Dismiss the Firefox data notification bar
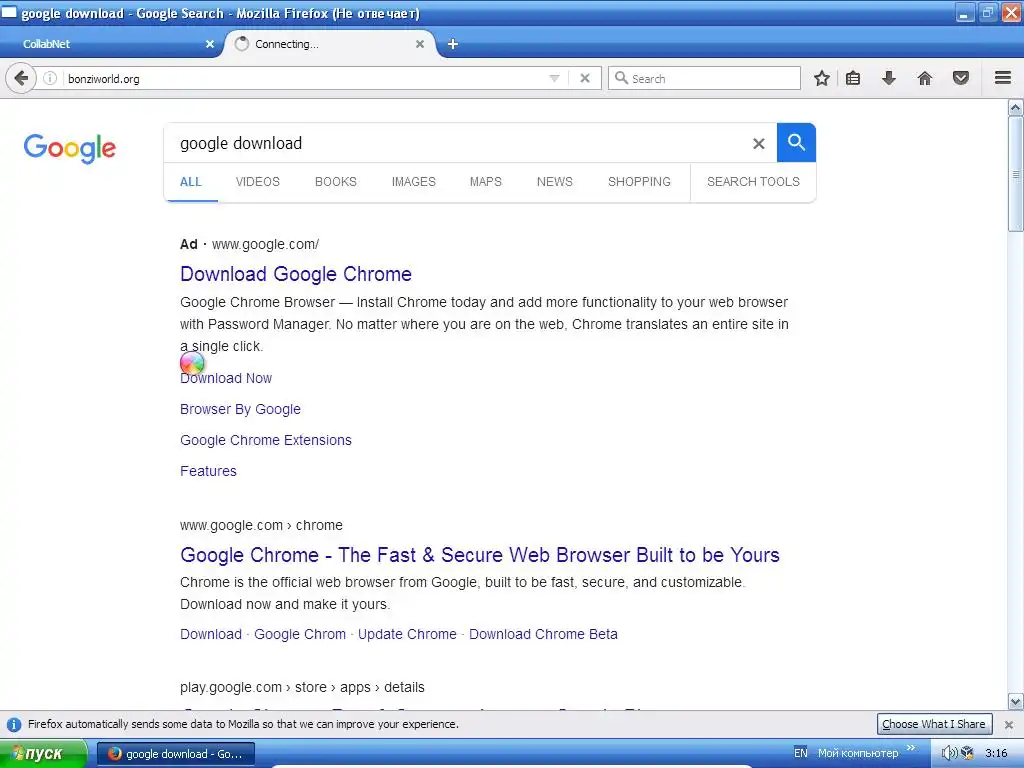Screen dimensions: 1024x768 pos(1009,724)
